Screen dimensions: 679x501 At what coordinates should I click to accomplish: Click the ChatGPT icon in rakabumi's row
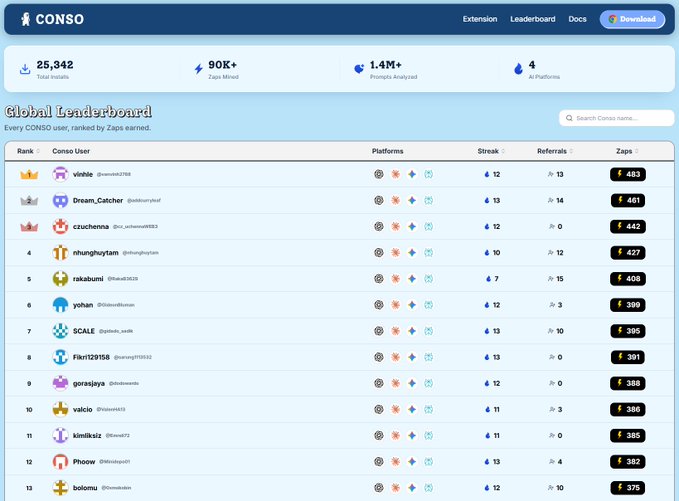[379, 279]
